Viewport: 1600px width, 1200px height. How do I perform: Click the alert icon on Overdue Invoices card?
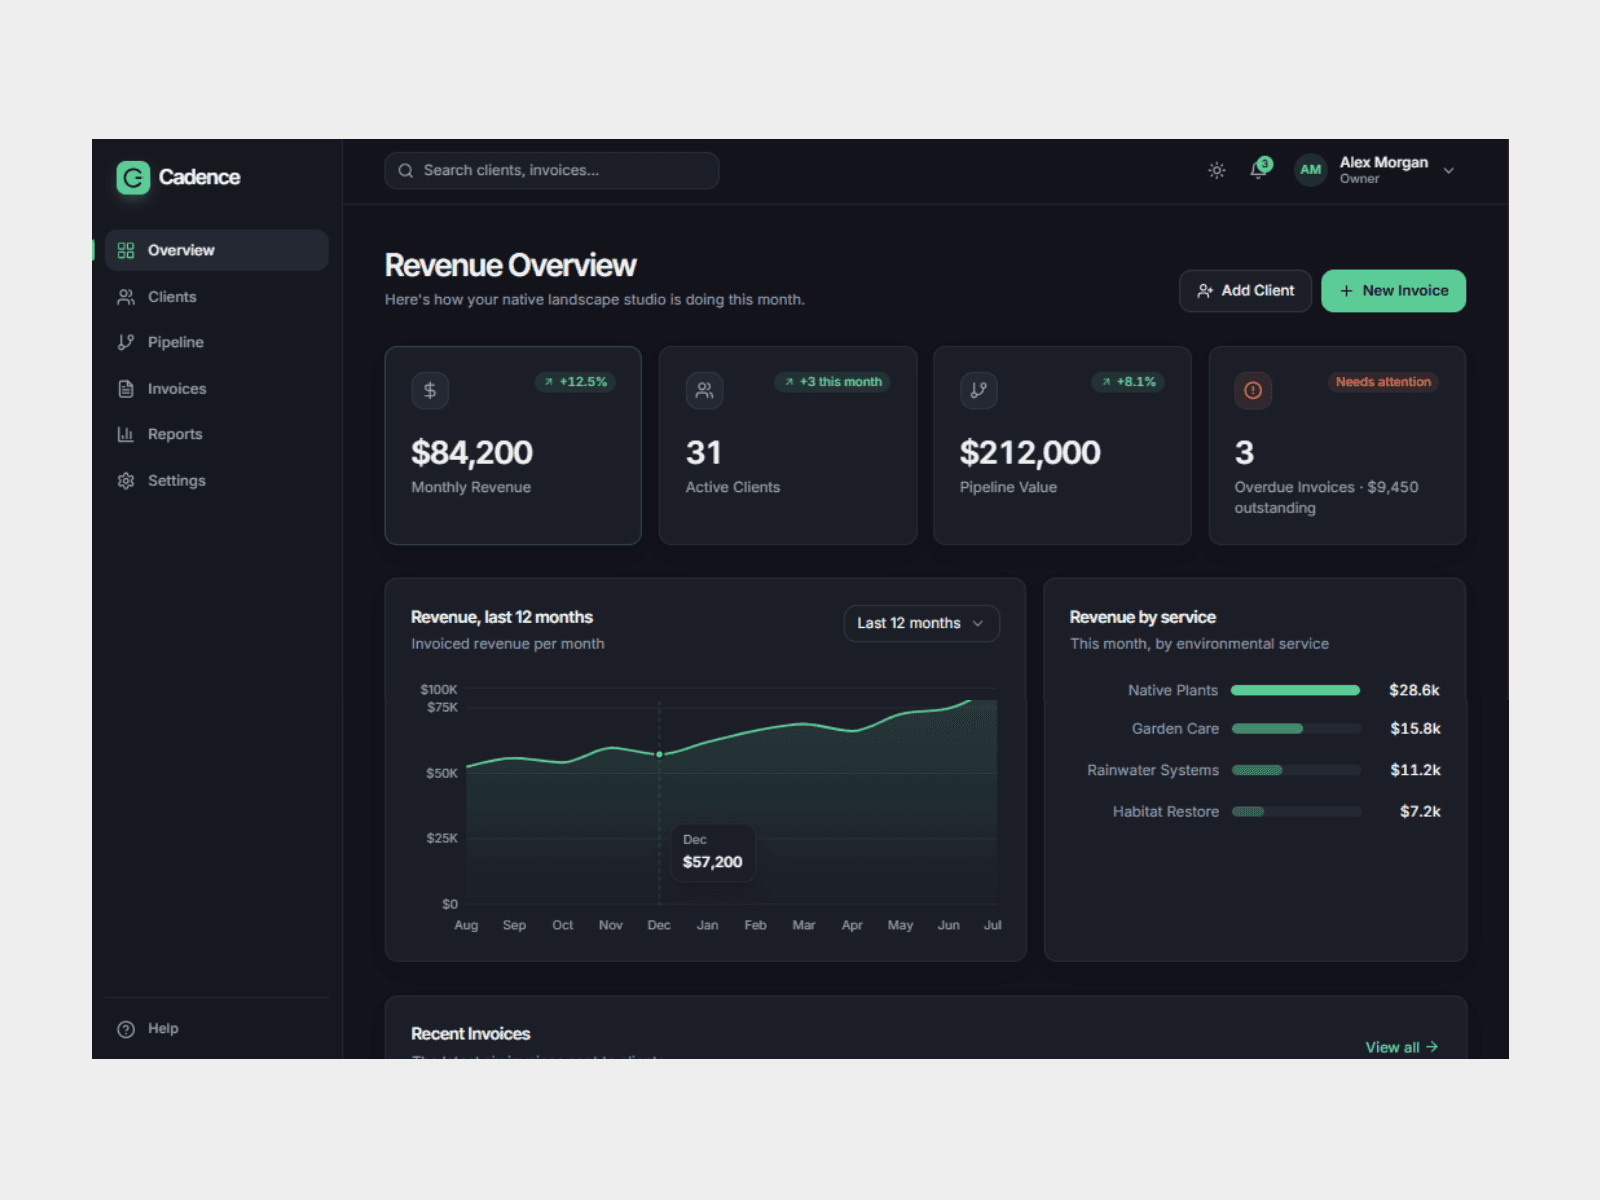pos(1253,390)
